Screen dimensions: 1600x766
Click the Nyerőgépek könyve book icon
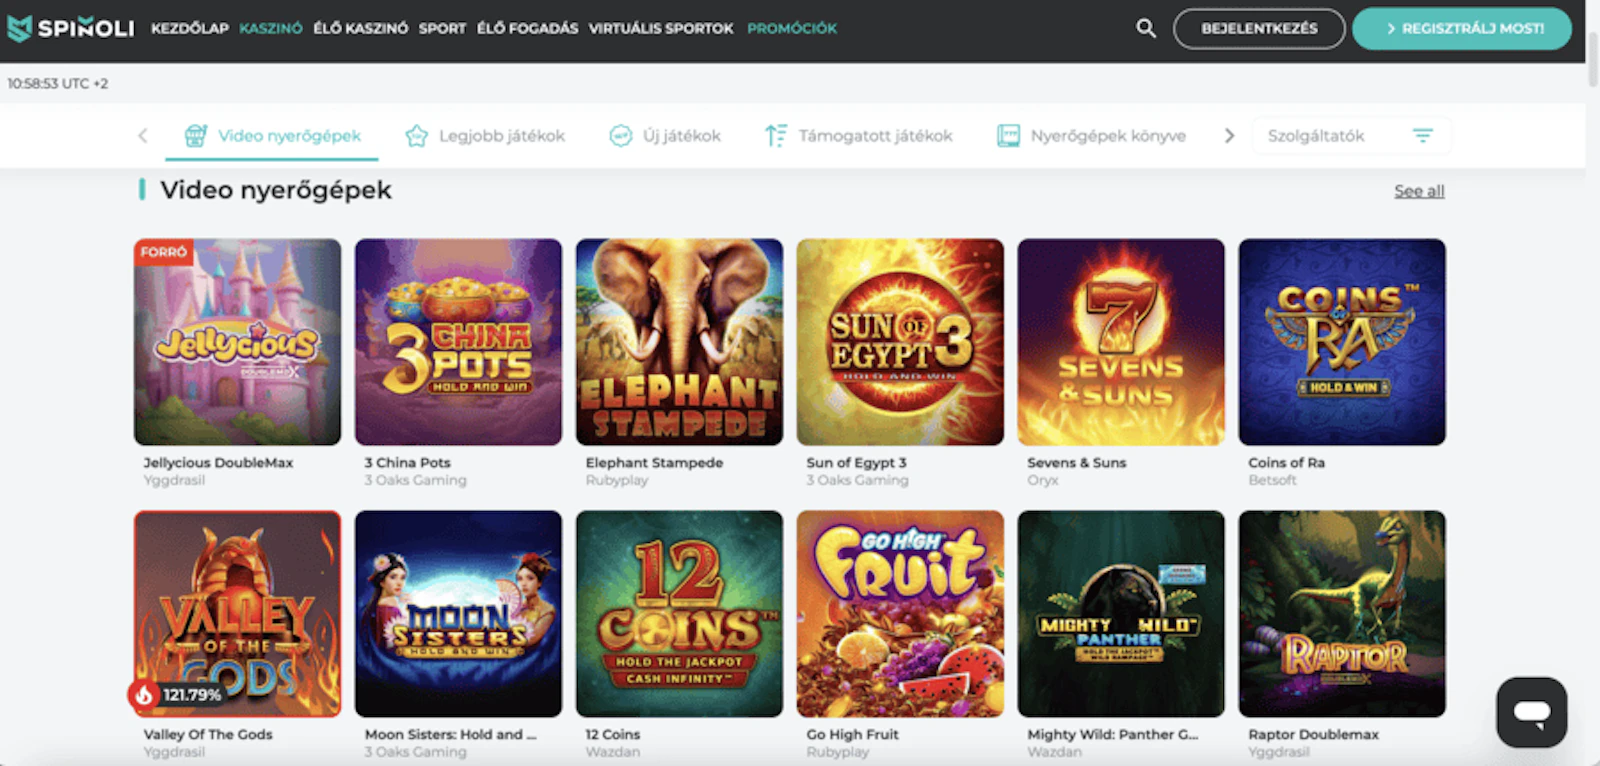1008,136
